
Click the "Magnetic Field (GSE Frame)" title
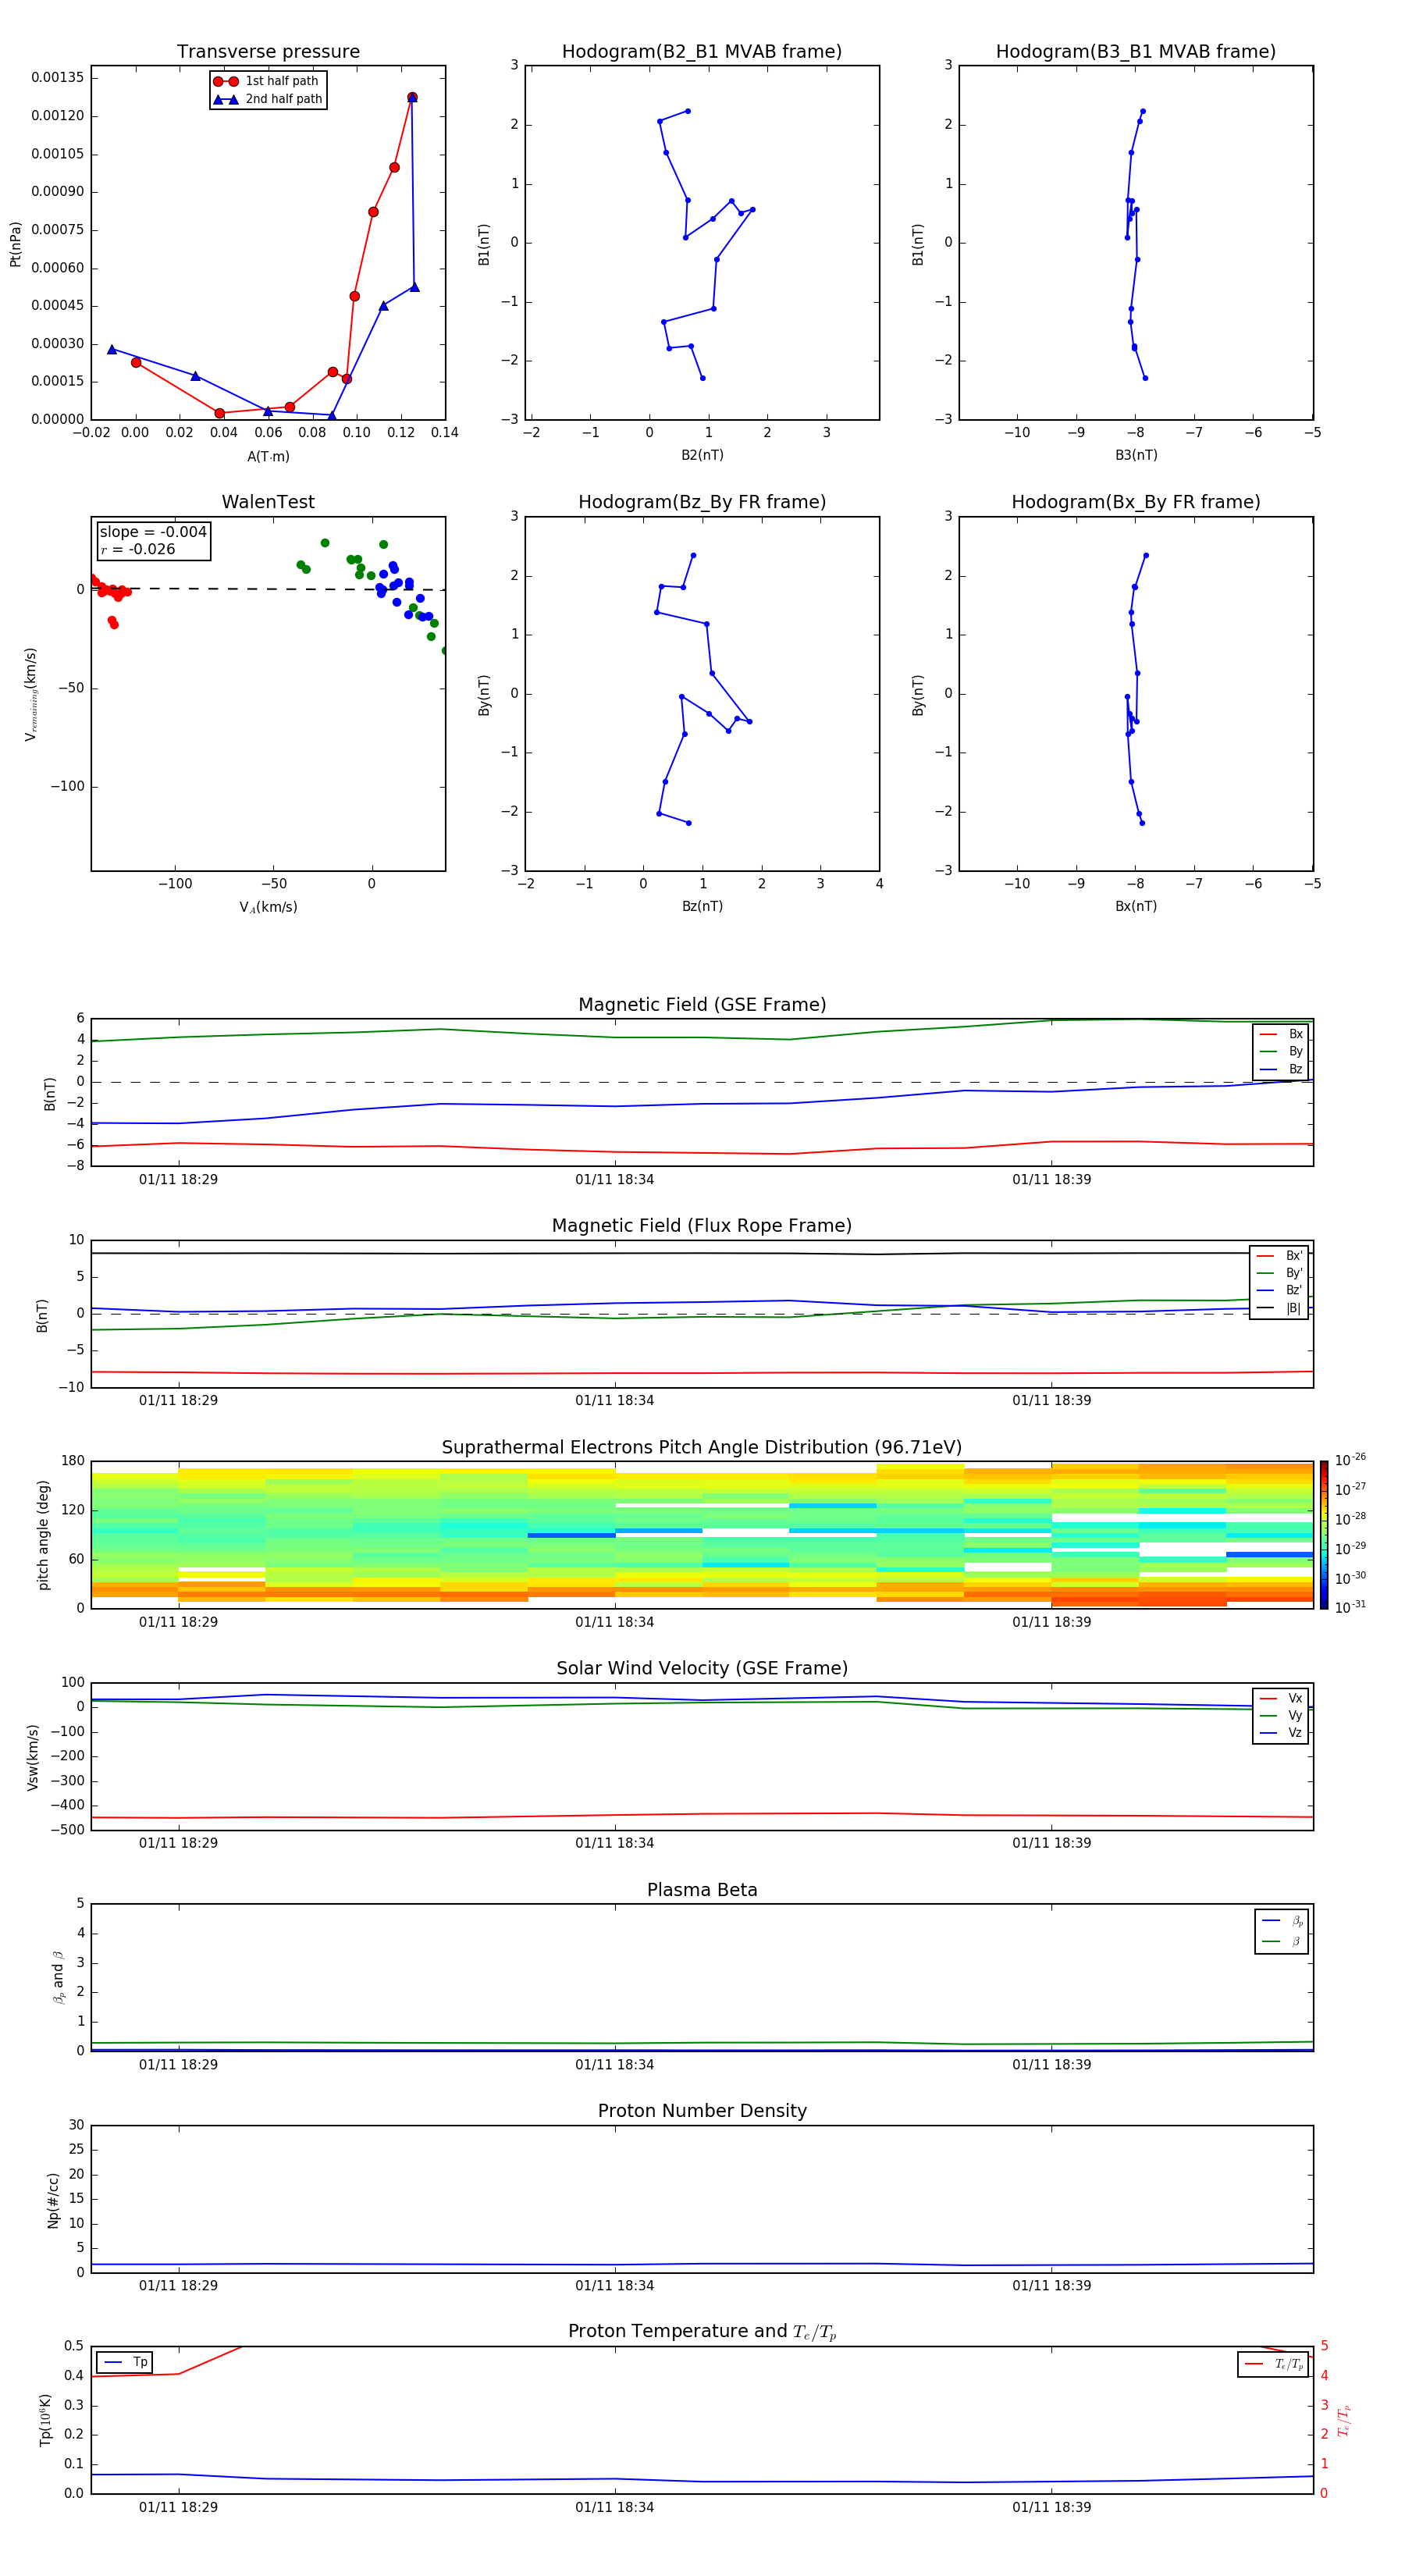[x=702, y=1005]
